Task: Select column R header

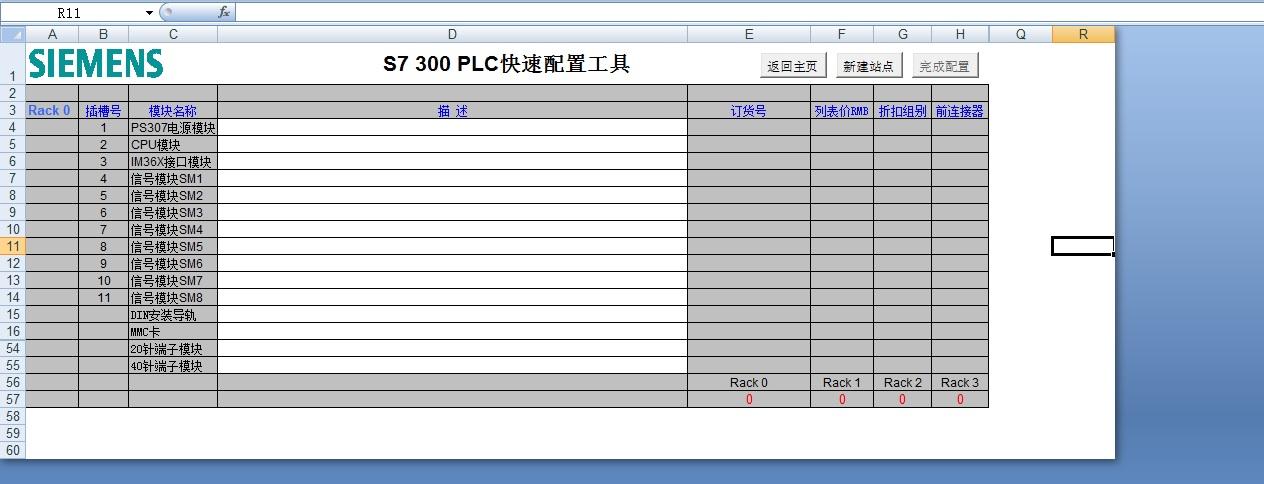Action: (1083, 34)
